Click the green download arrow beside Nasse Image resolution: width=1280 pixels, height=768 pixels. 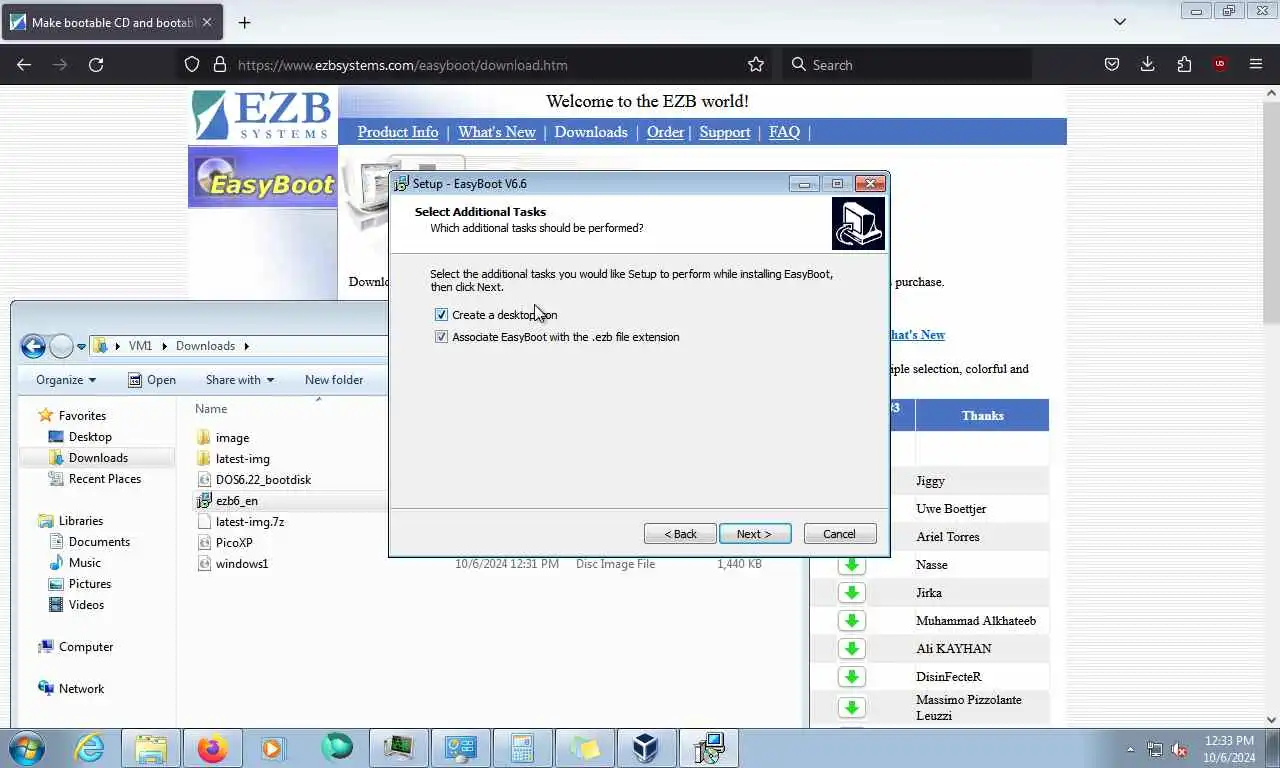click(852, 565)
